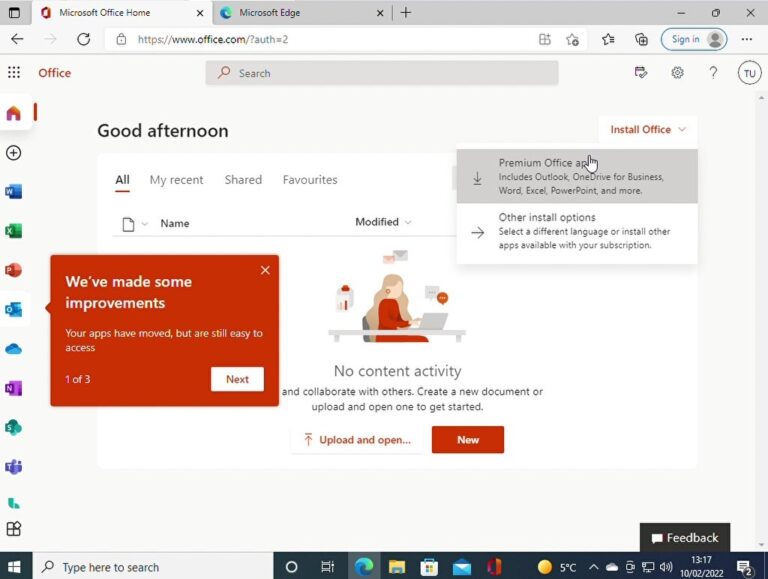Click the page vertical scrollbar

pos(761,321)
